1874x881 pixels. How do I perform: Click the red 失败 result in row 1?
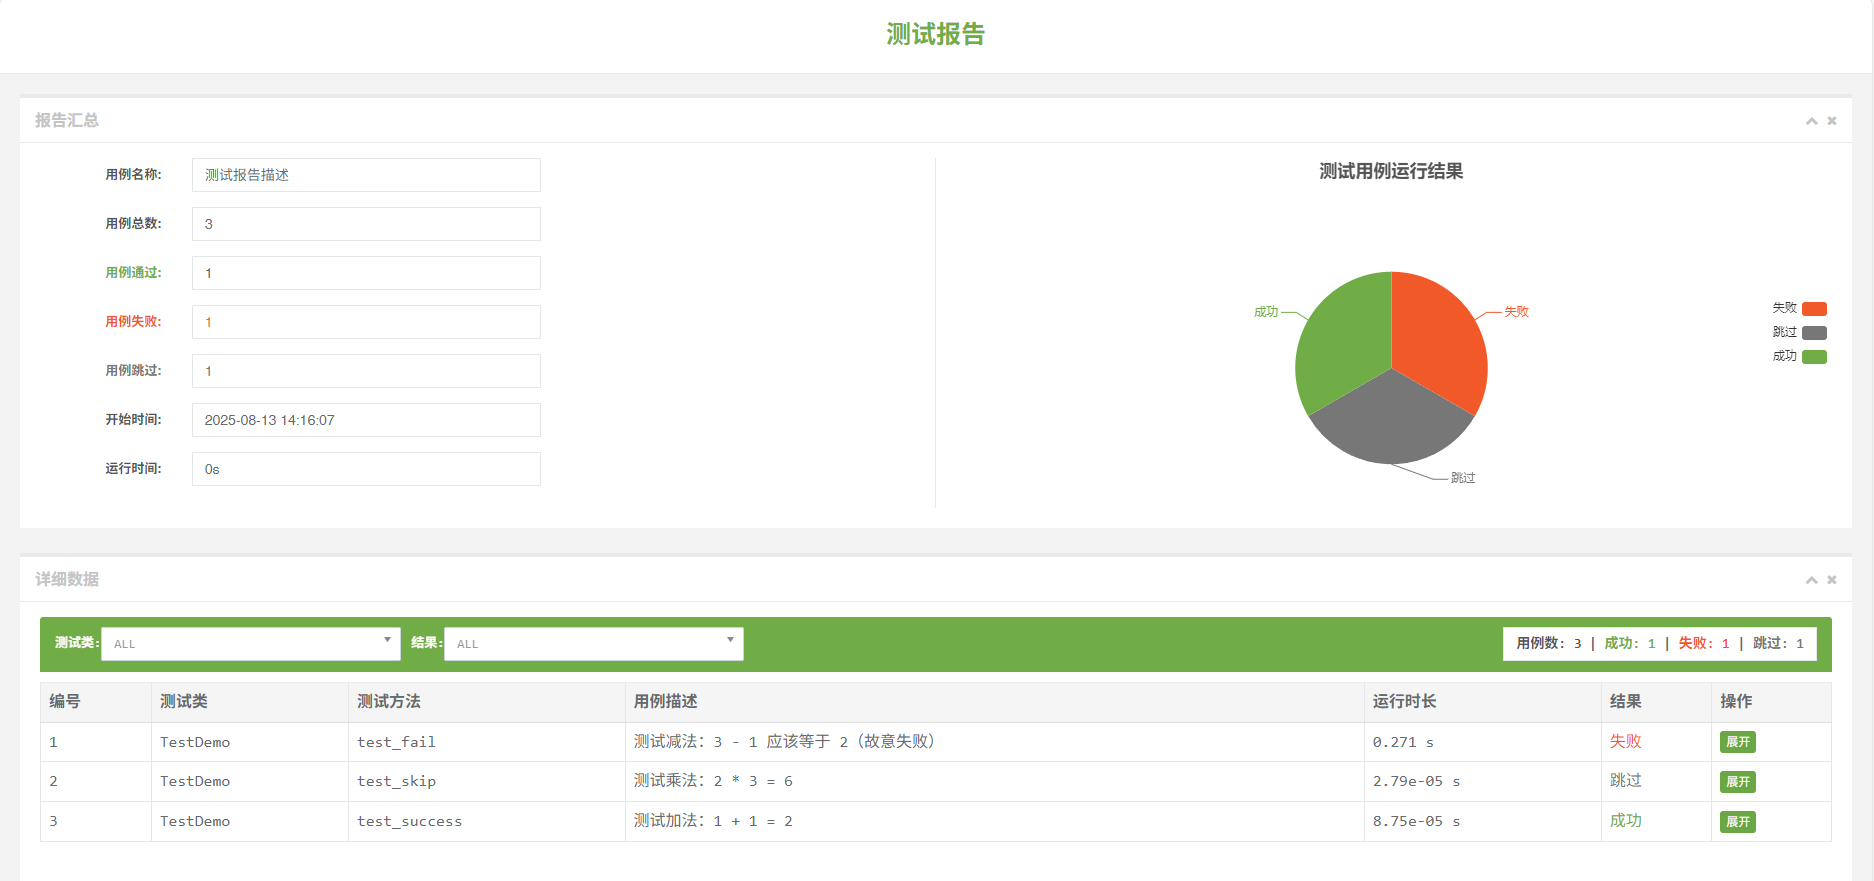1626,742
